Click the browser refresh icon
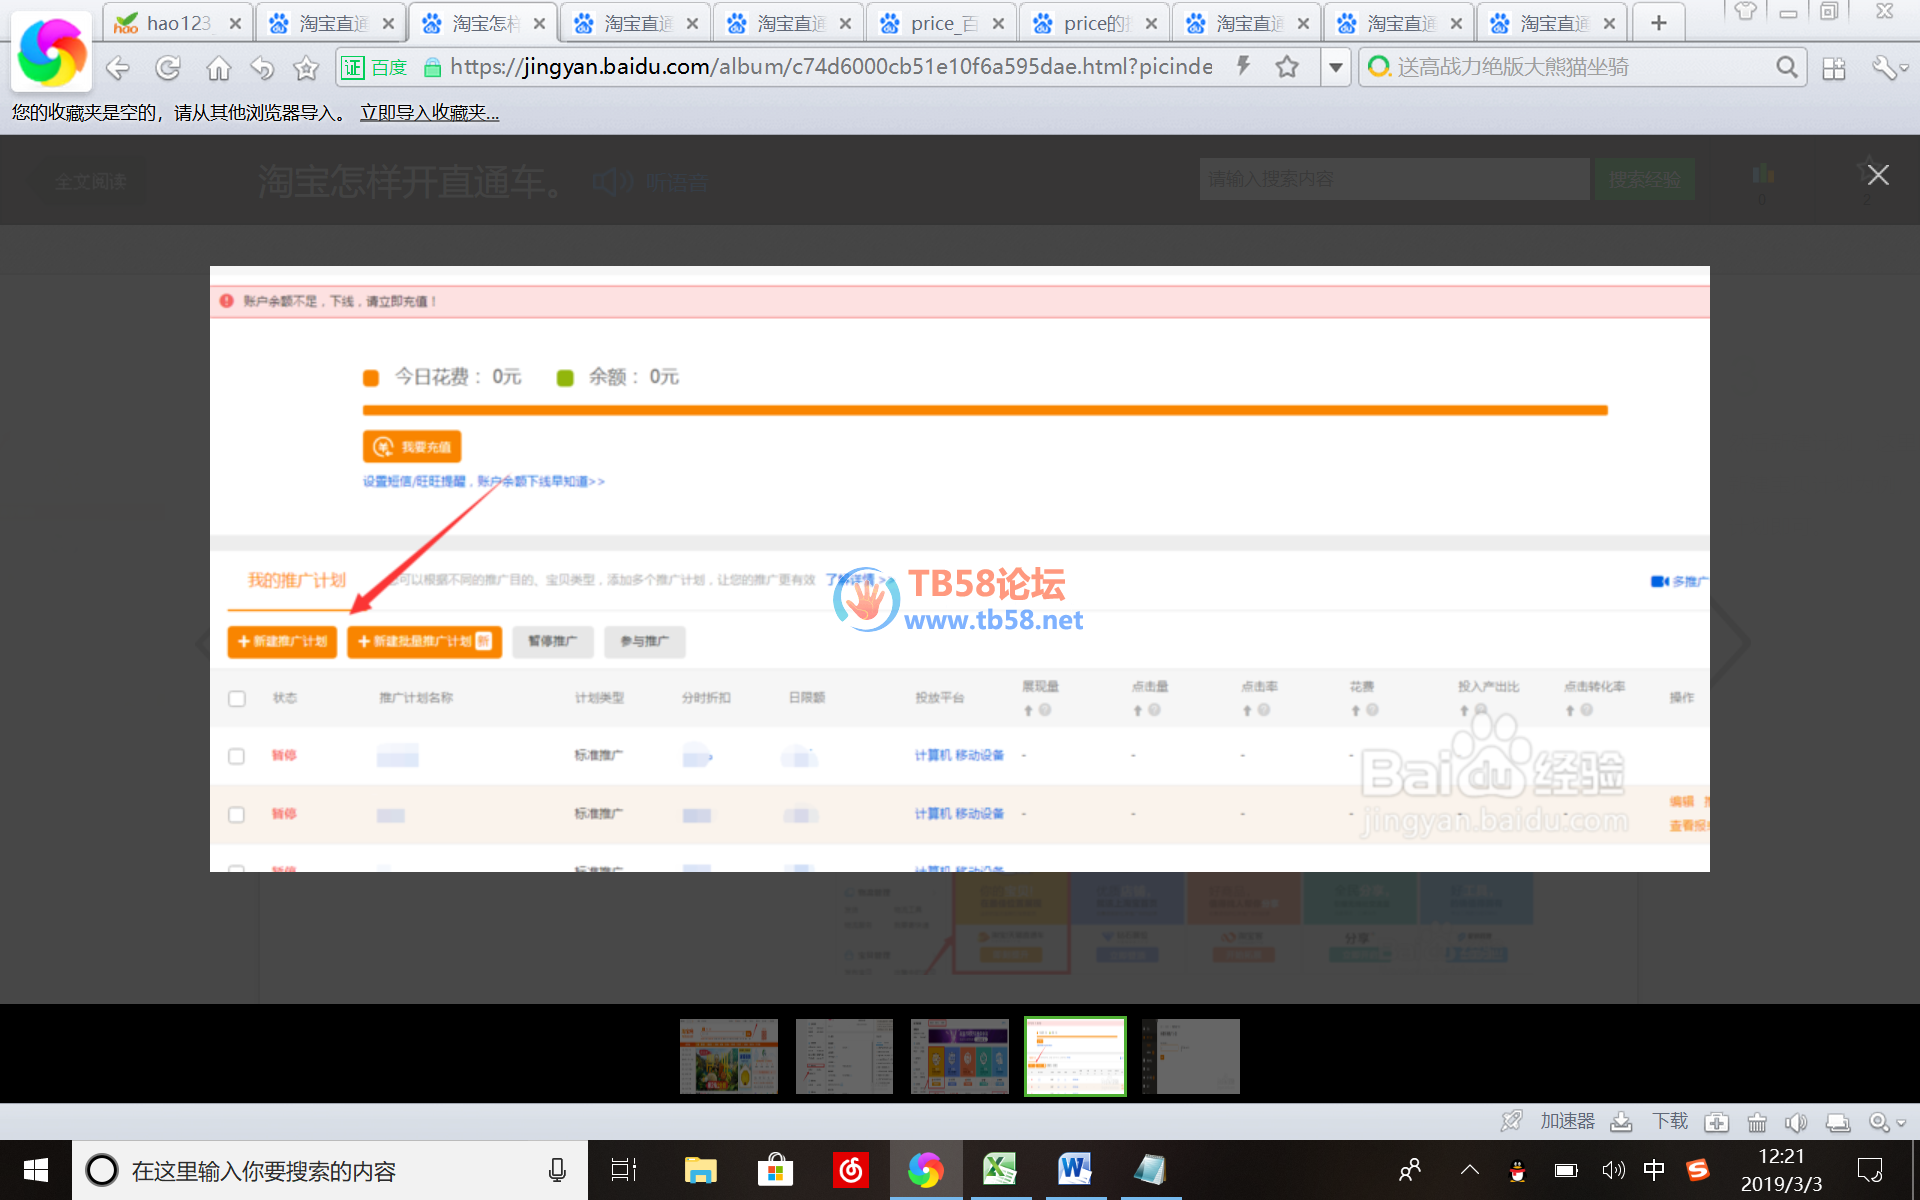 [168, 68]
